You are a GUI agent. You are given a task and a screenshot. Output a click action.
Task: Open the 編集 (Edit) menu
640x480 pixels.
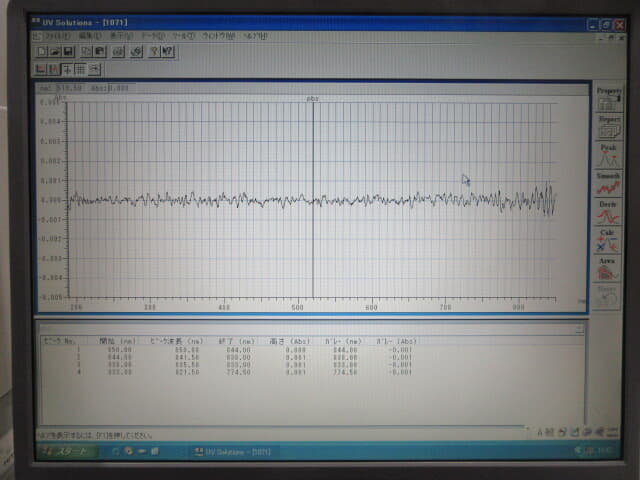pos(90,36)
